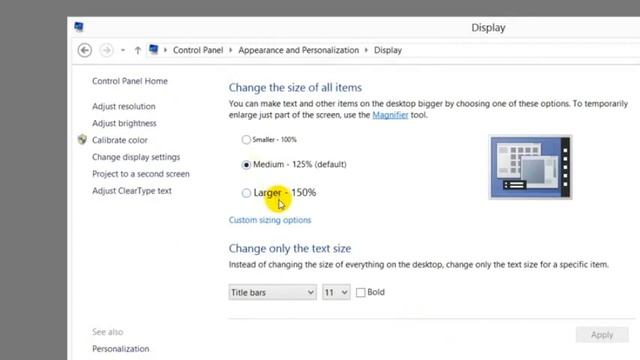Open Adjust ClearType text
Image resolution: width=640 pixels, height=360 pixels.
pyautogui.click(x=132, y=191)
